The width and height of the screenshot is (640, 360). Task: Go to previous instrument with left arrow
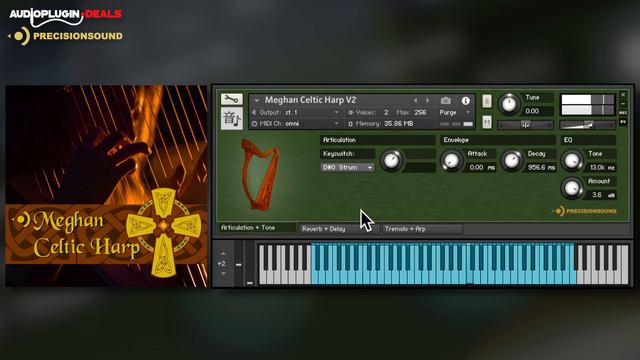click(x=416, y=100)
